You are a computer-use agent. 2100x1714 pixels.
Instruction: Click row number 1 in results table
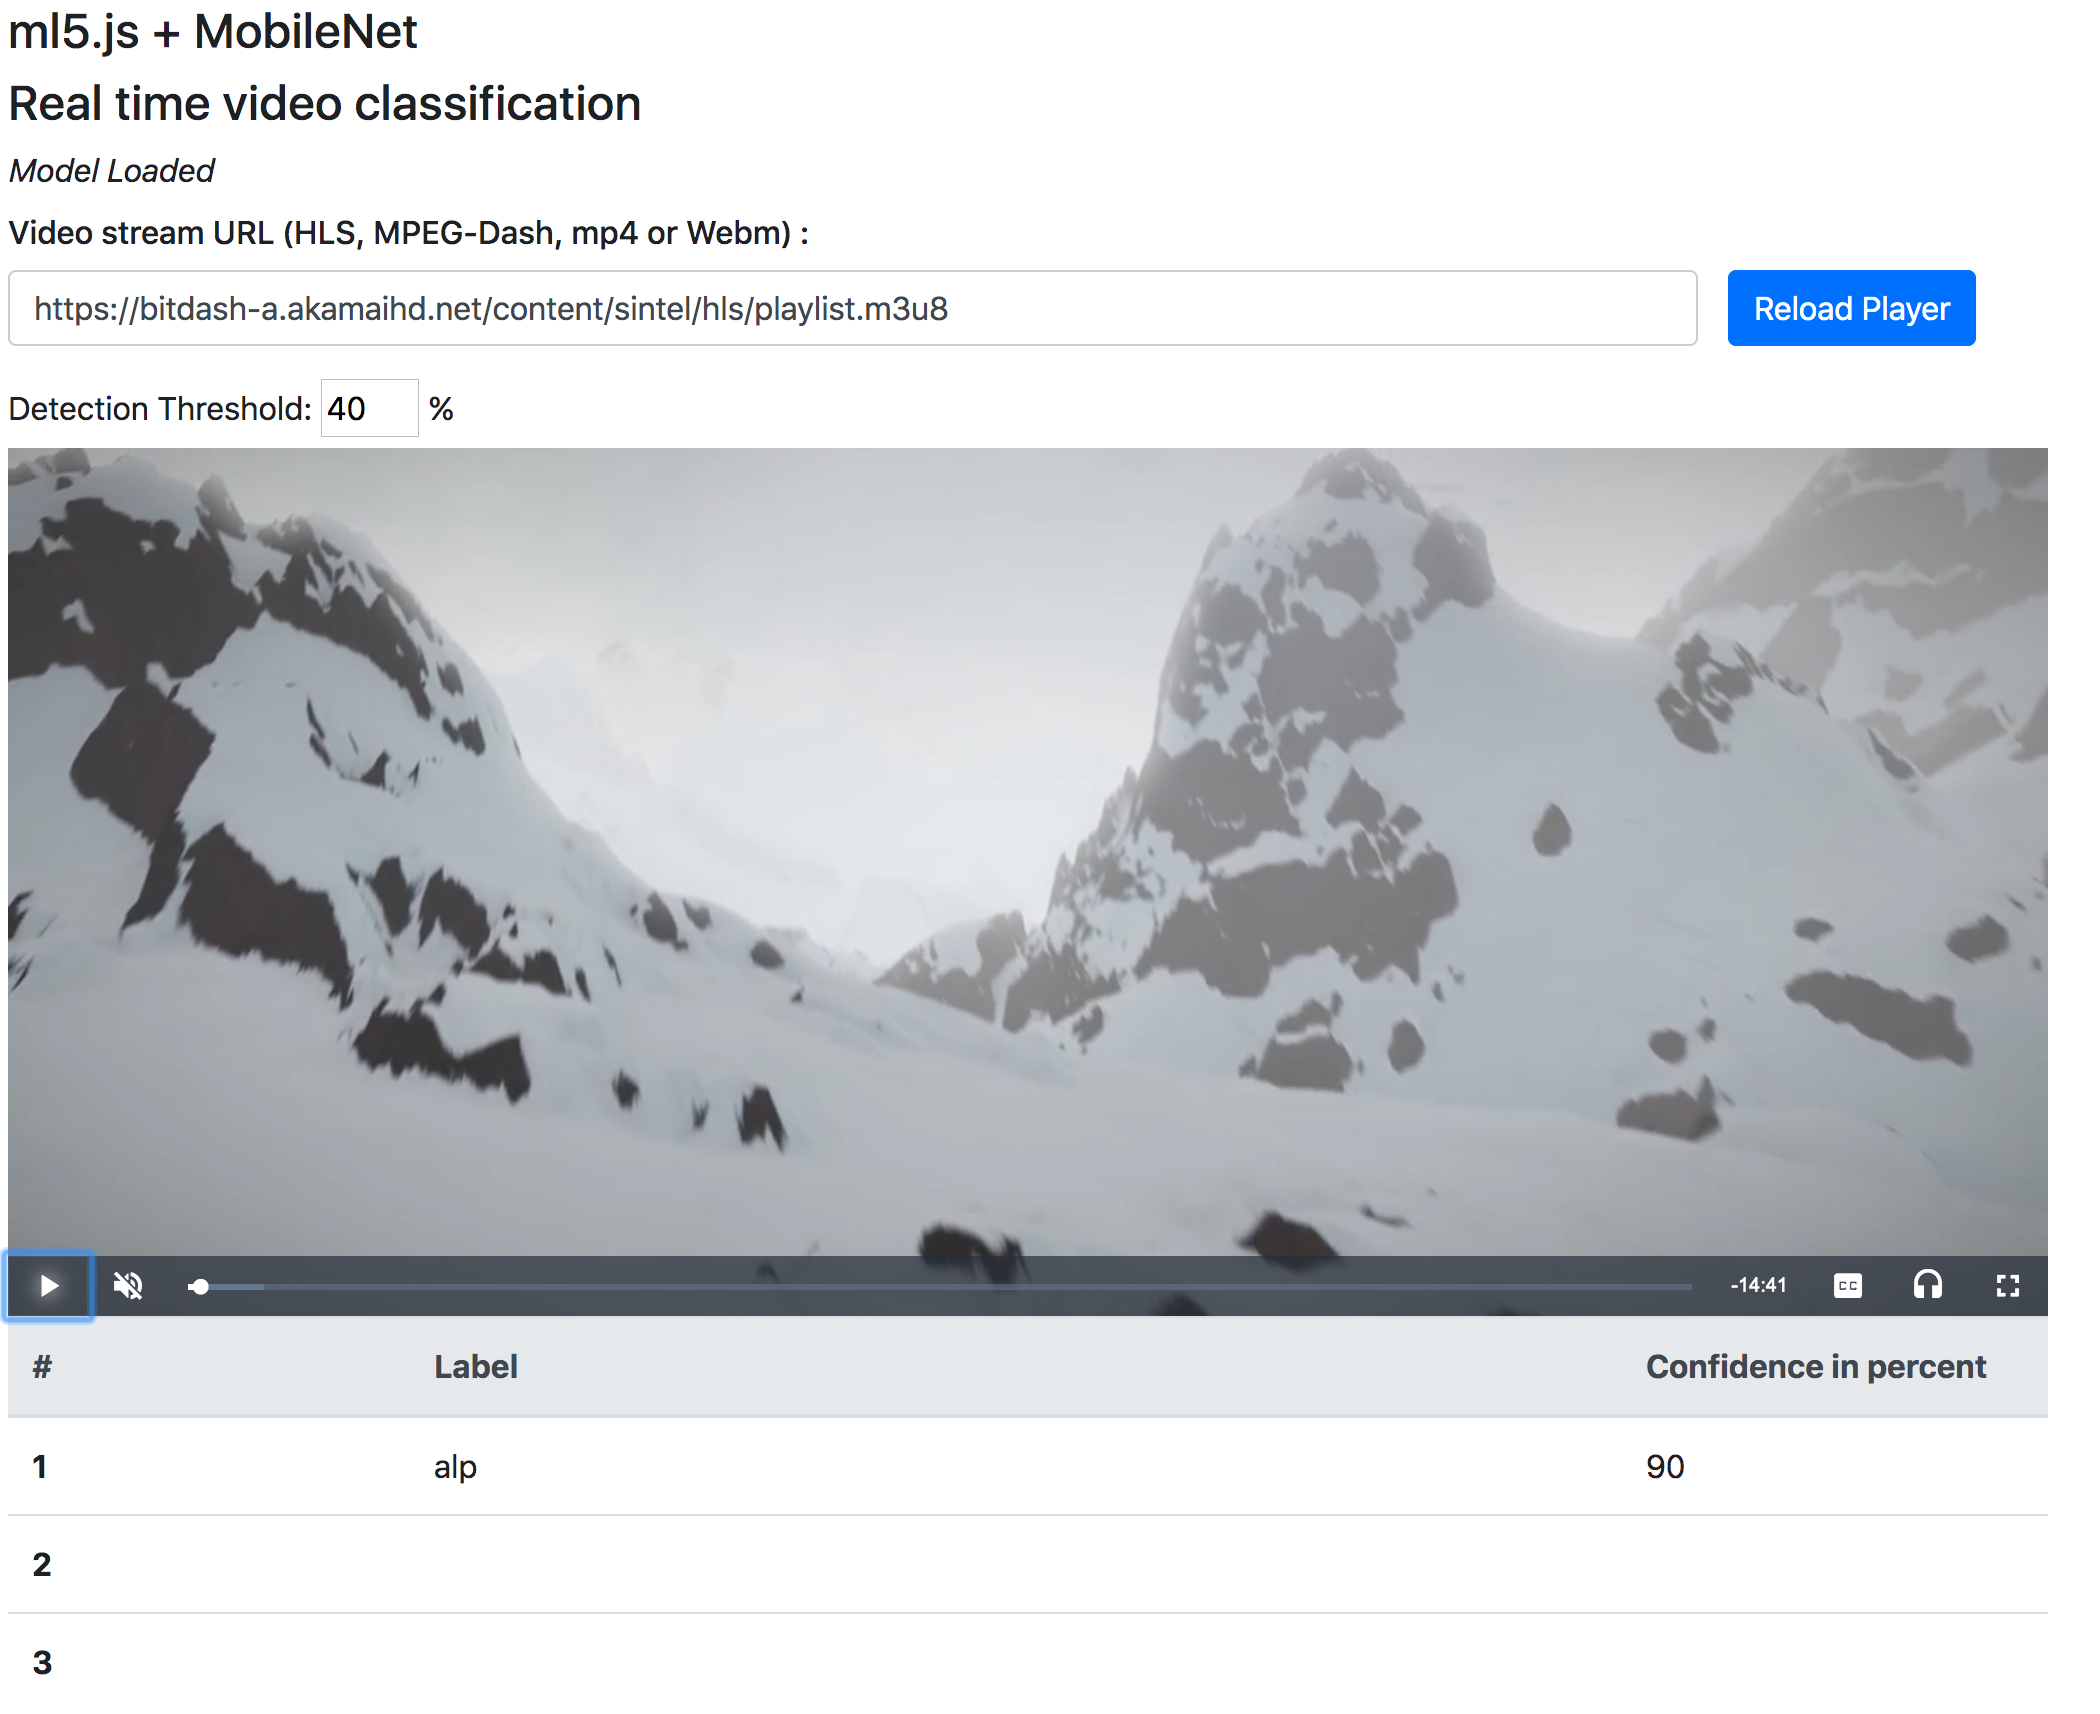point(40,1467)
